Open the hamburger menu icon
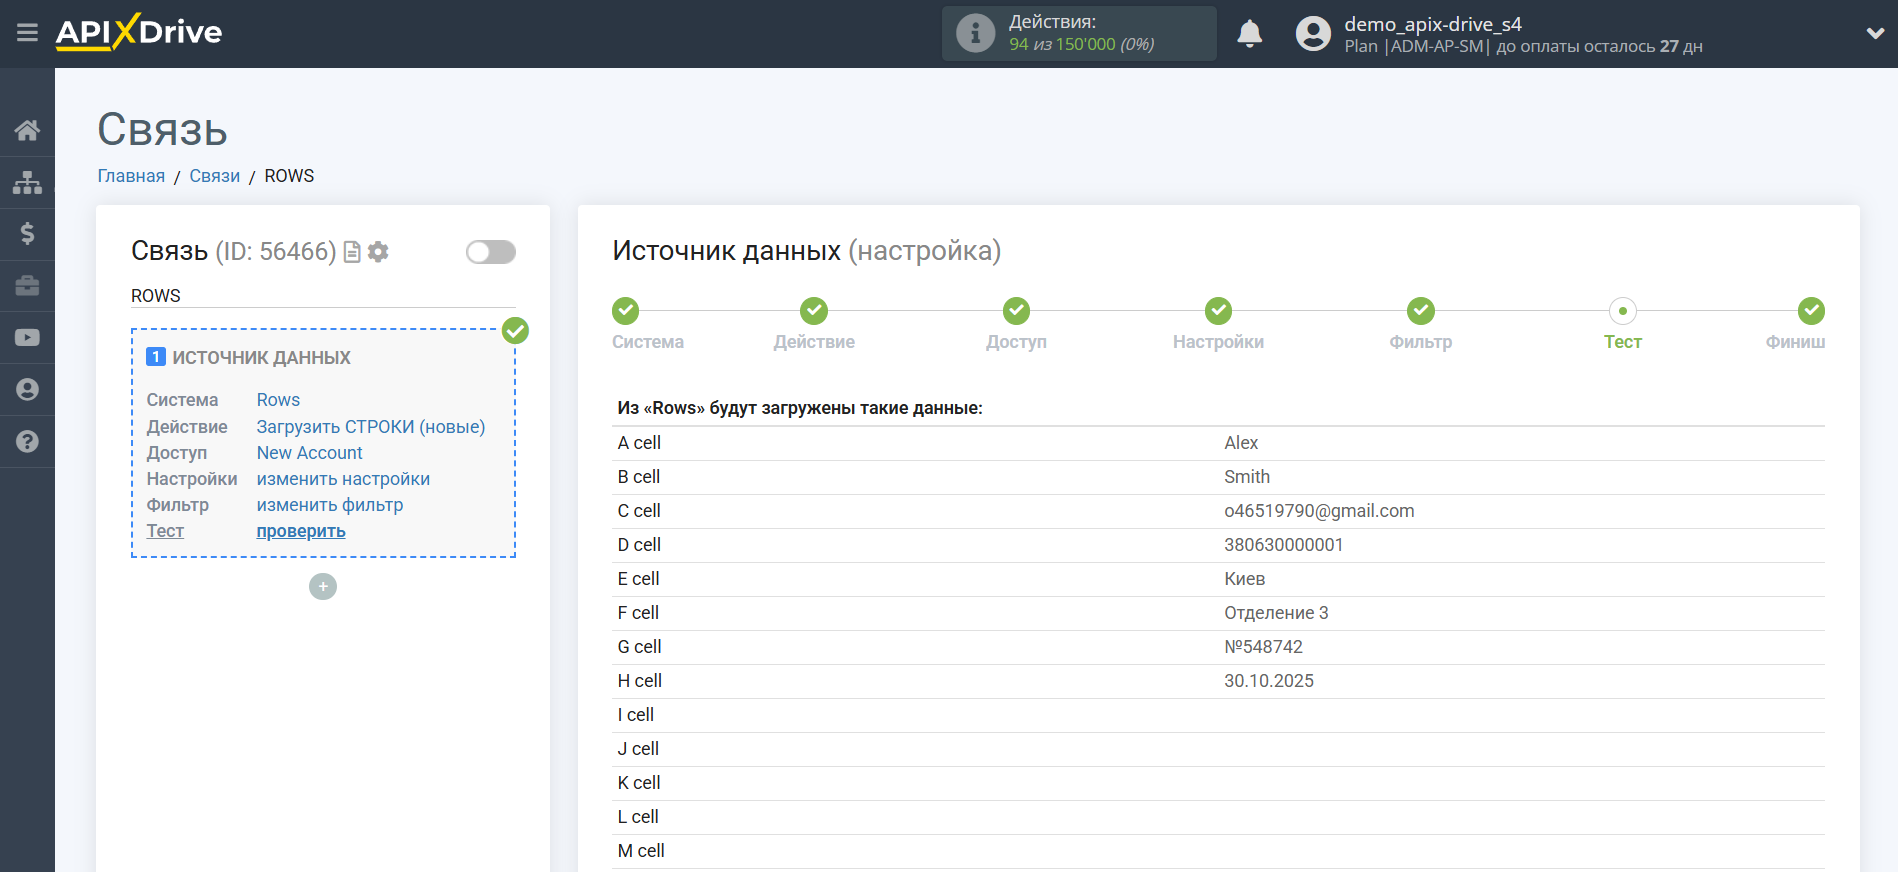1898x872 pixels. pos(27,33)
